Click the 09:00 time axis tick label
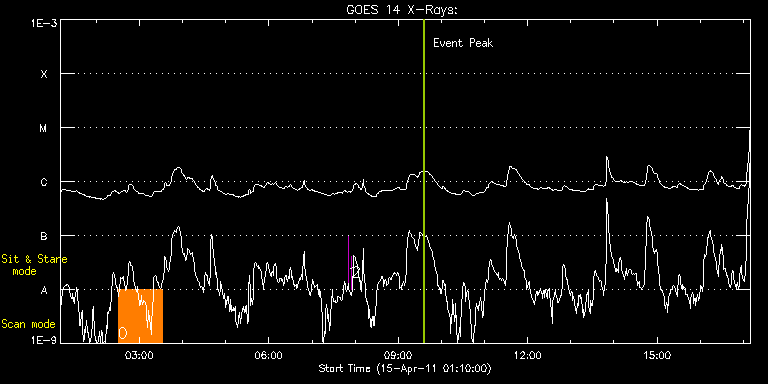The width and height of the screenshot is (768, 384). click(x=398, y=354)
